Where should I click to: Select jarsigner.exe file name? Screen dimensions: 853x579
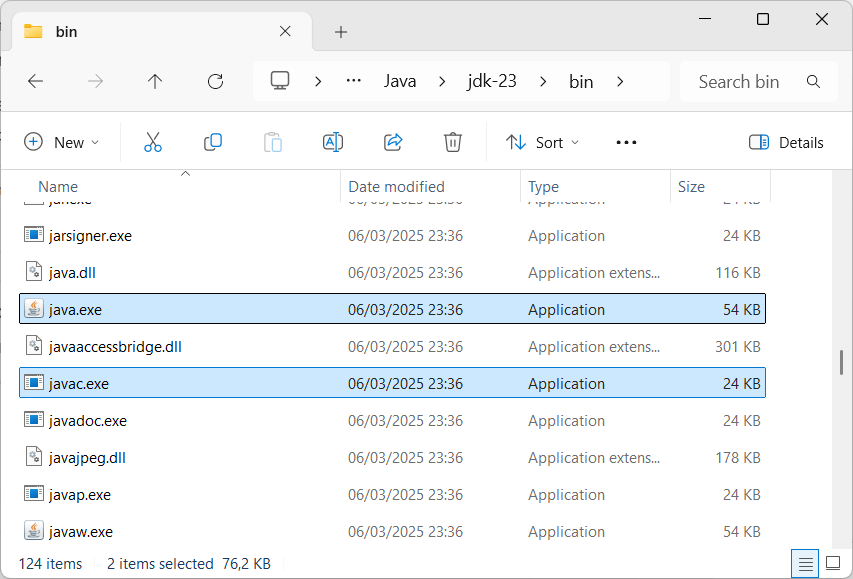coord(90,236)
